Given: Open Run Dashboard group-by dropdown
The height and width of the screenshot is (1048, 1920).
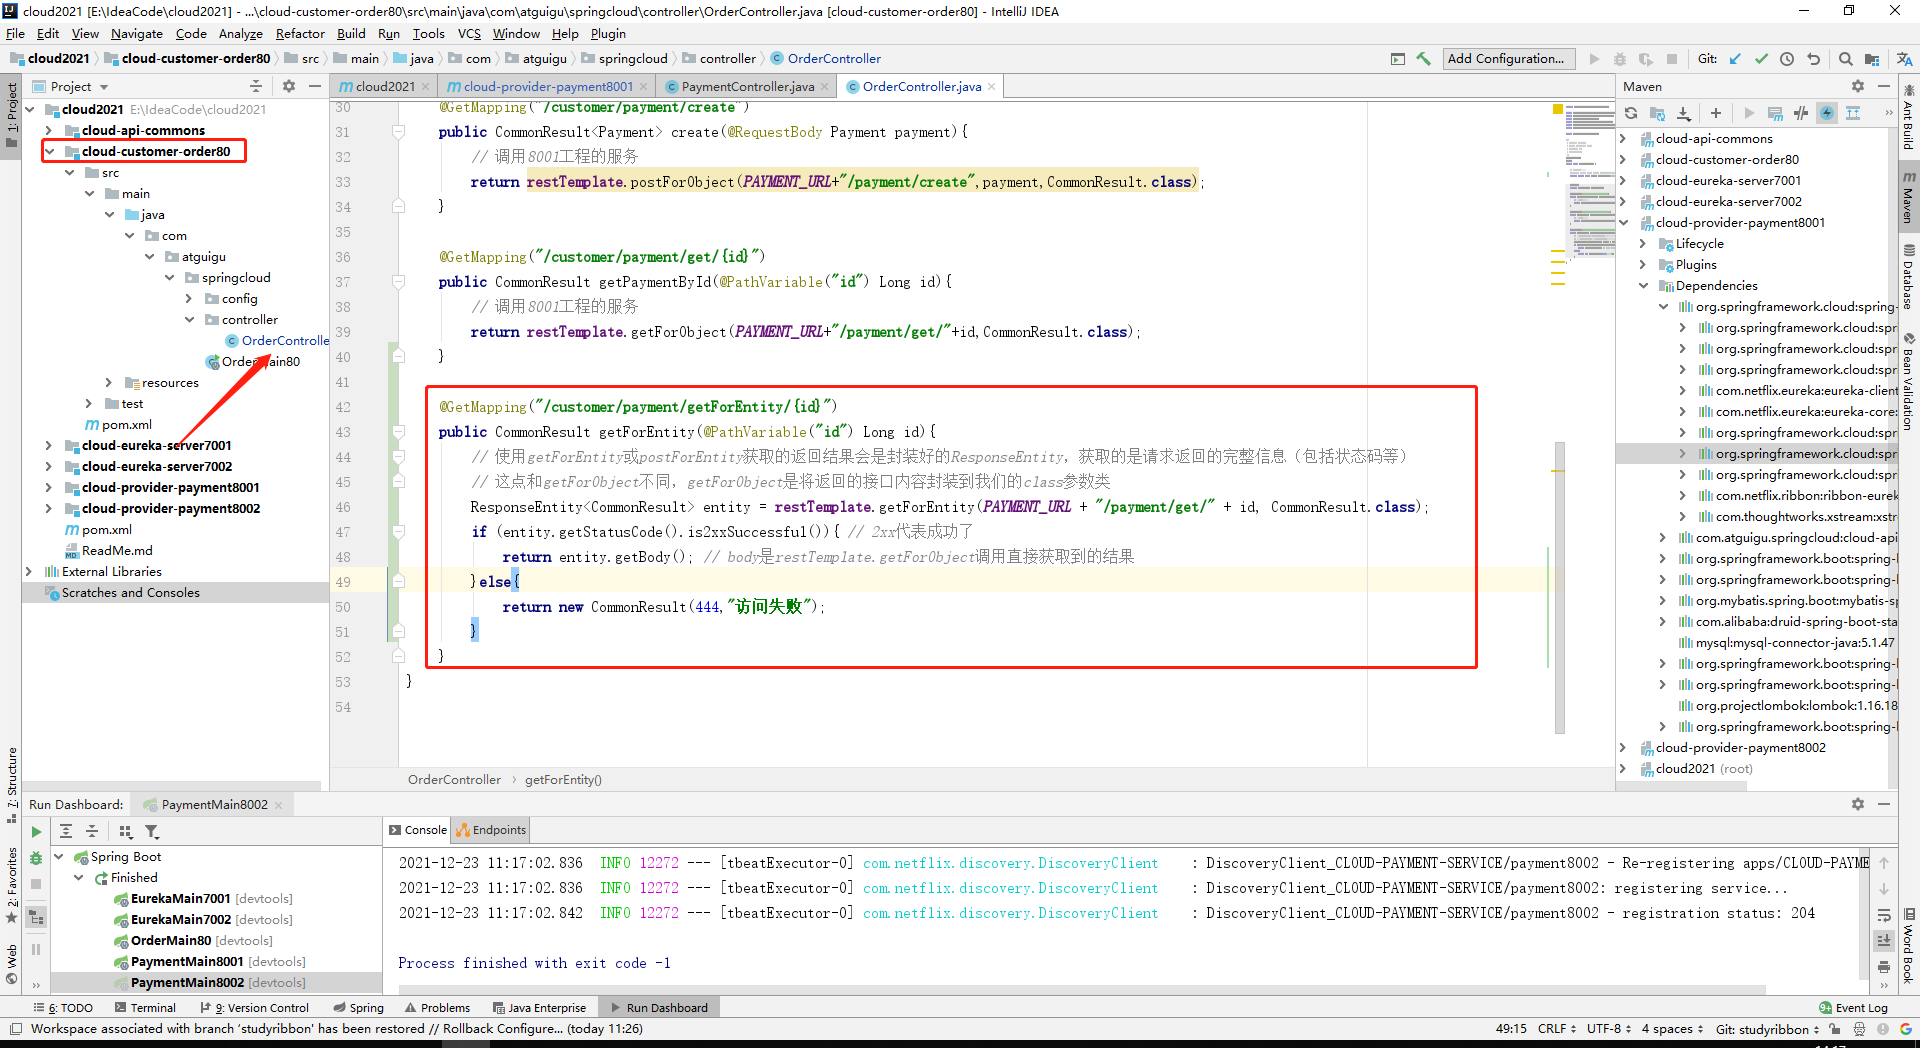Looking at the screenshot, I should pyautogui.click(x=126, y=832).
